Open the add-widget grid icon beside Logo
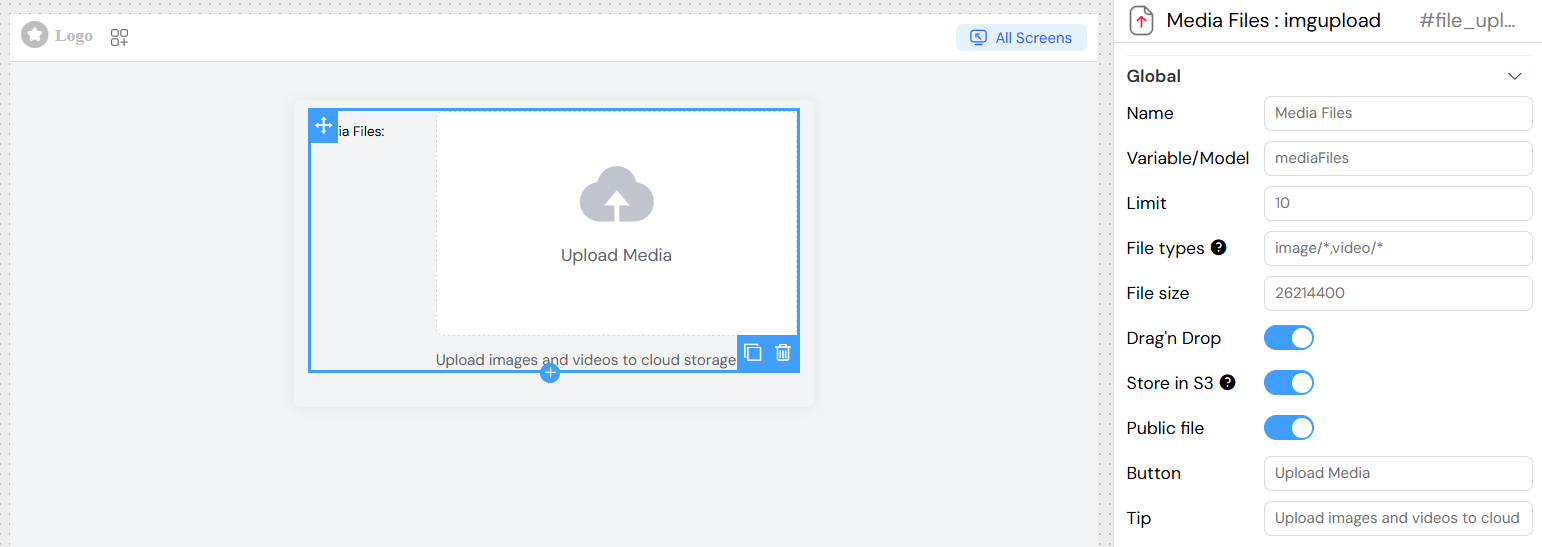Image resolution: width=1542 pixels, height=547 pixels. point(119,38)
